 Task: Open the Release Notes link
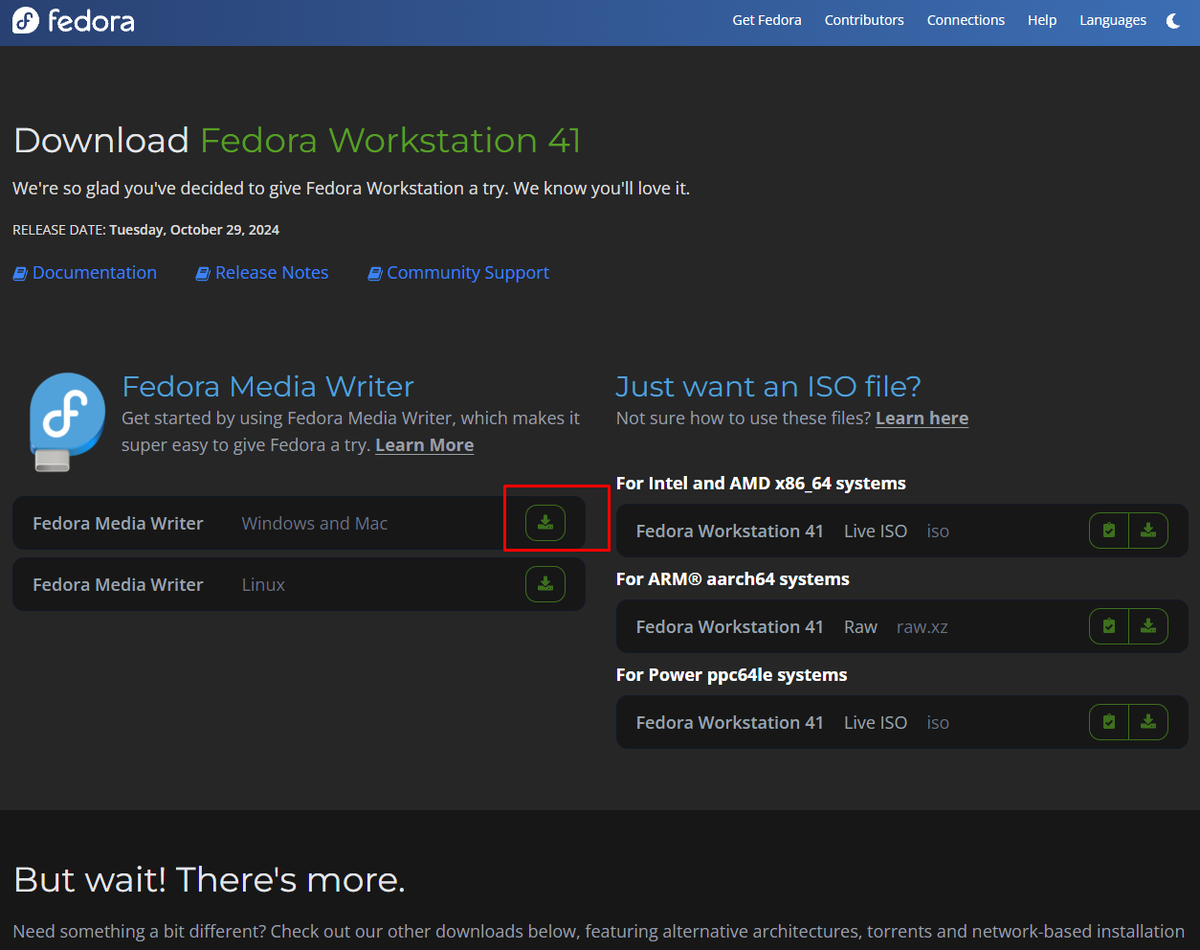click(271, 273)
